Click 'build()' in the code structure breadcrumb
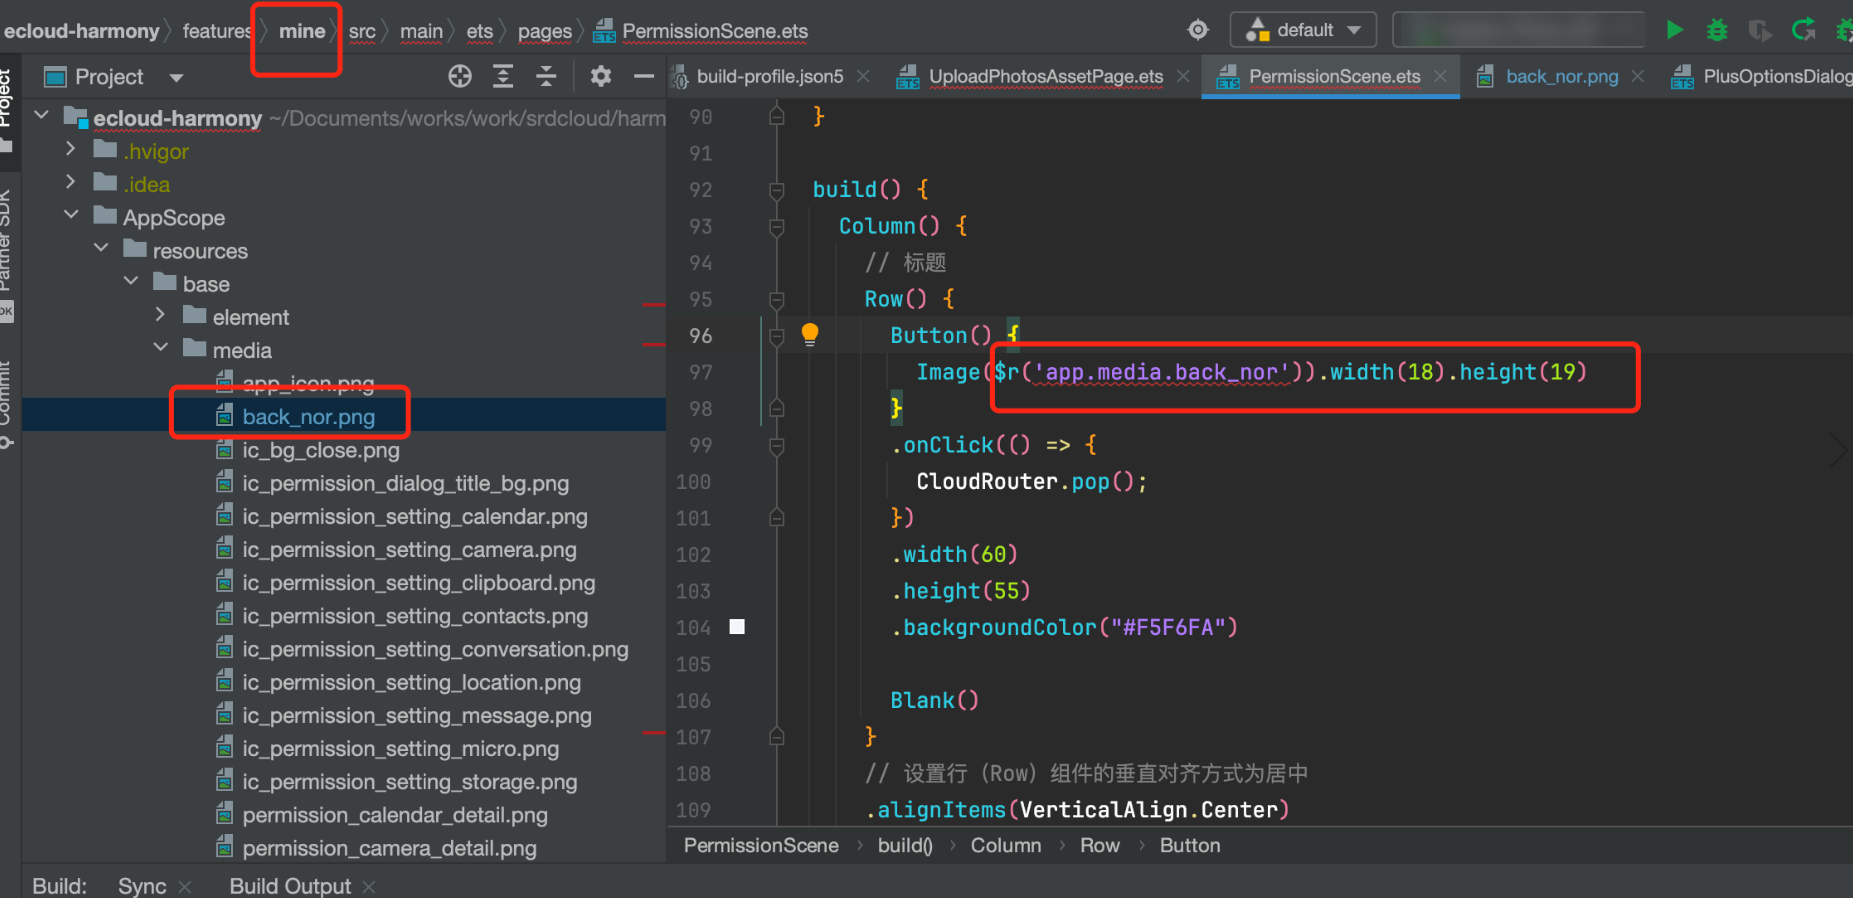This screenshot has height=898, width=1853. [x=905, y=845]
